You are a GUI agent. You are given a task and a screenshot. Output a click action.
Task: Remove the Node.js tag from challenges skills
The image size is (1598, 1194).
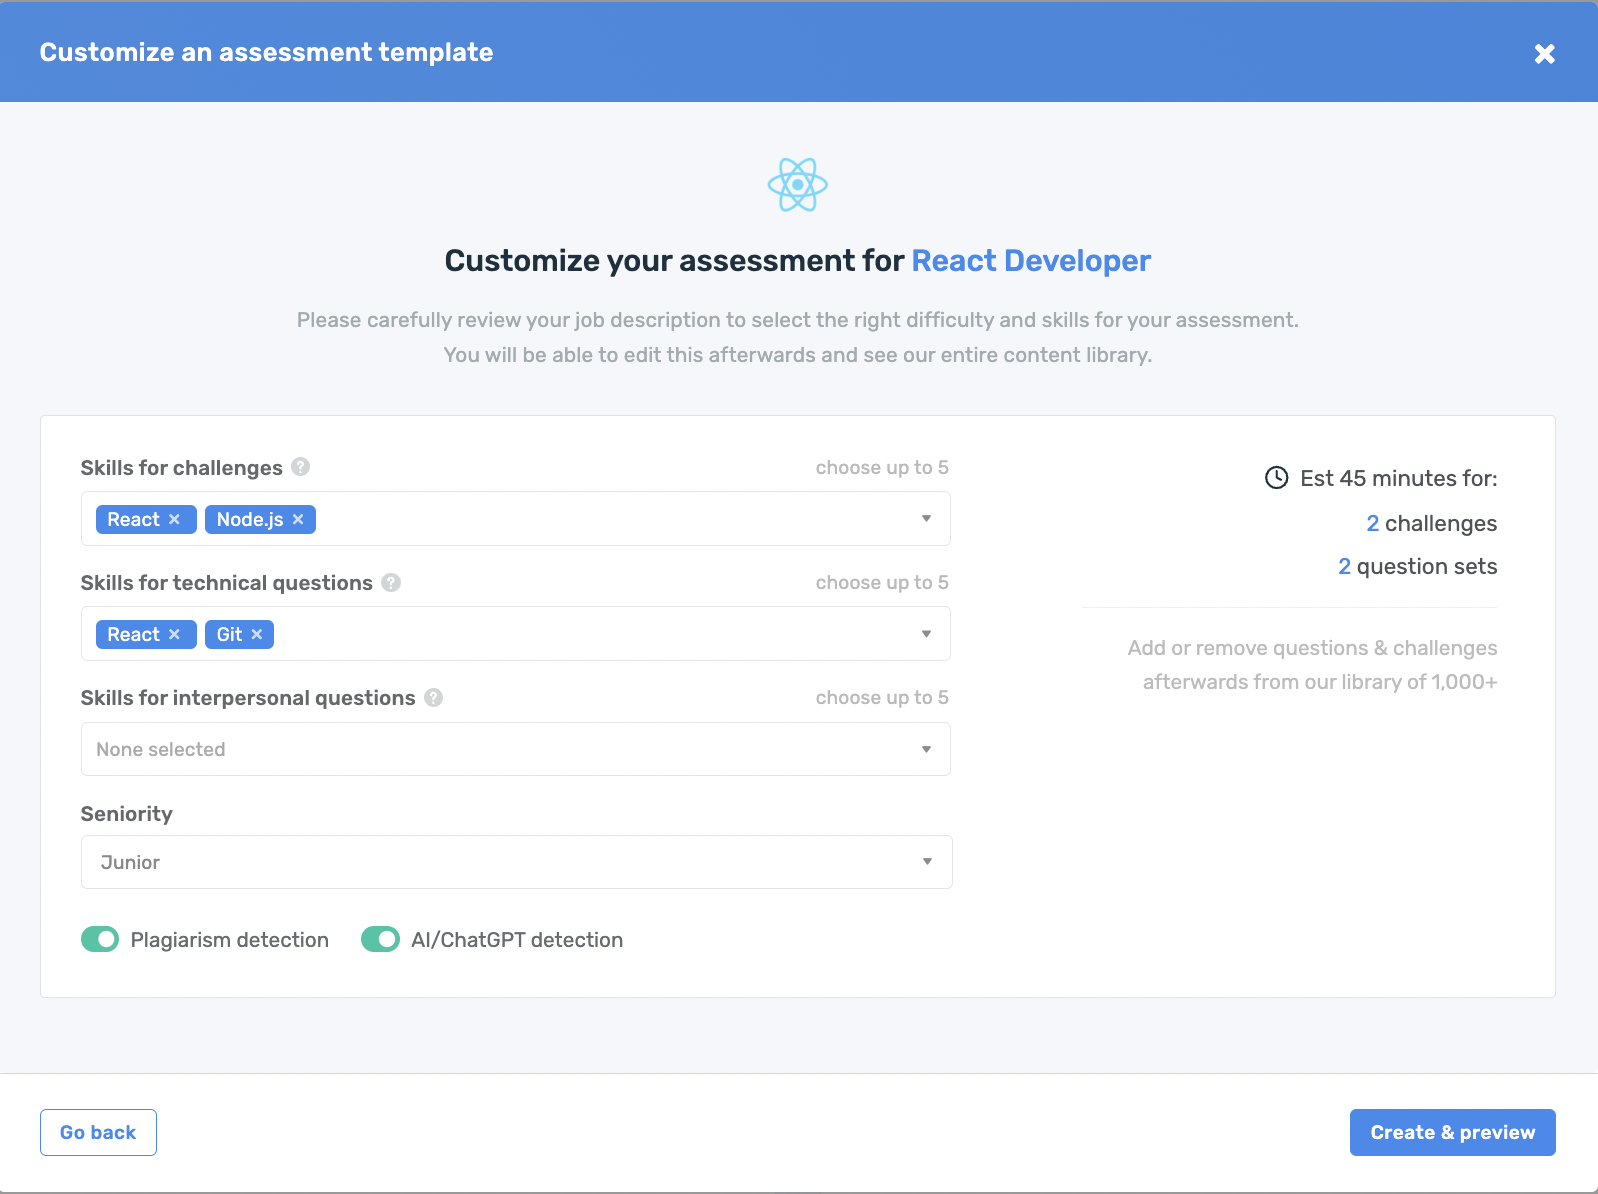tap(298, 520)
